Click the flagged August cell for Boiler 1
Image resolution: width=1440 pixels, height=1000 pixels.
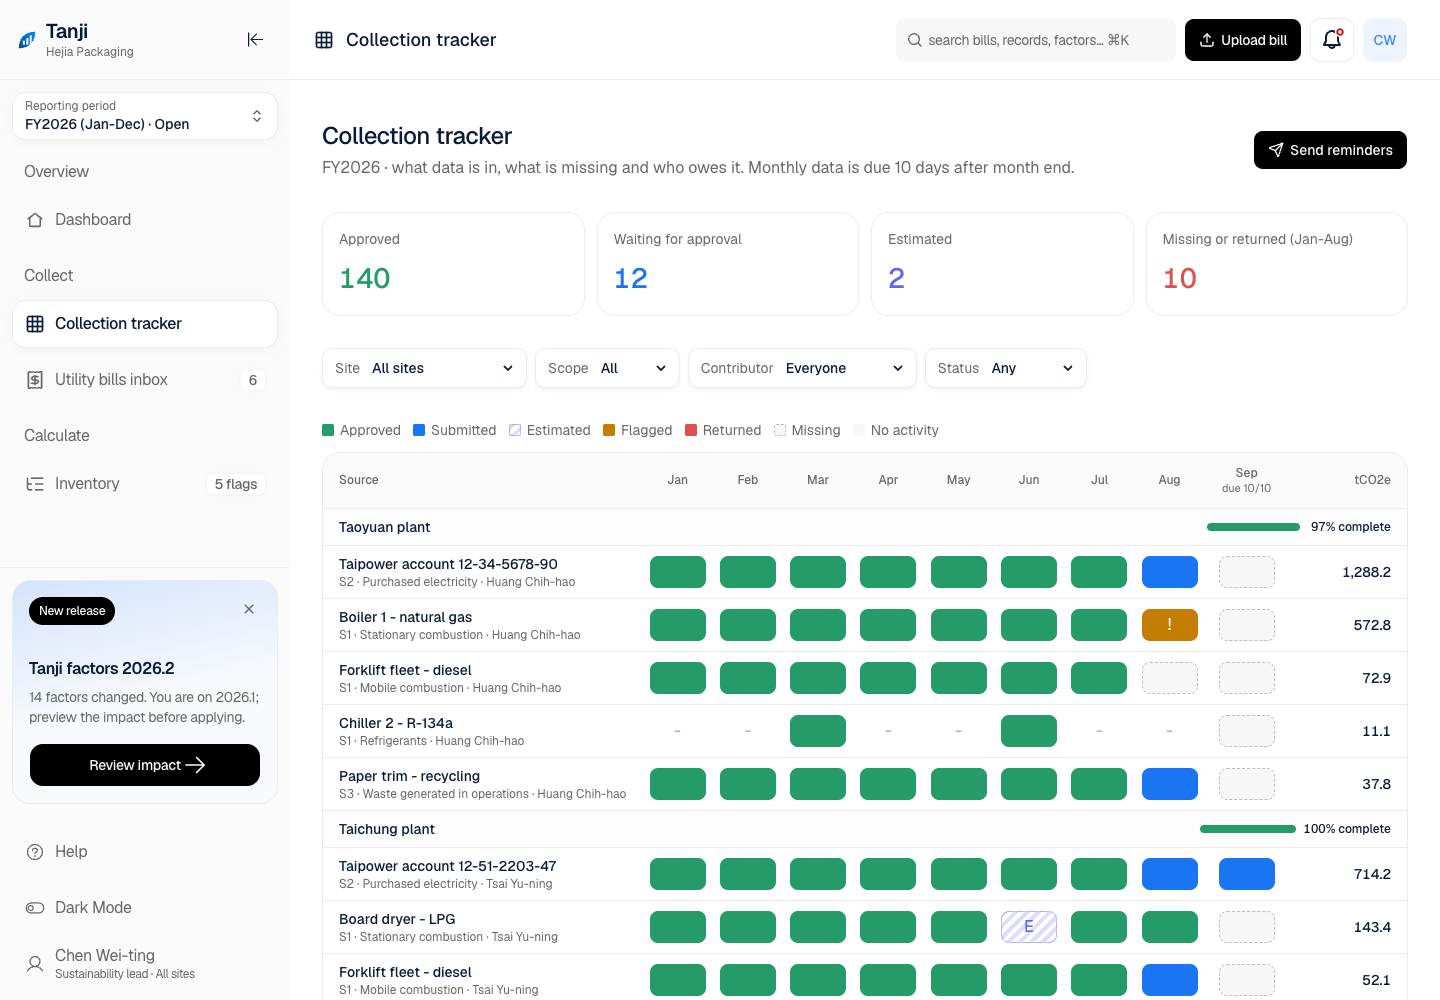coord(1170,625)
